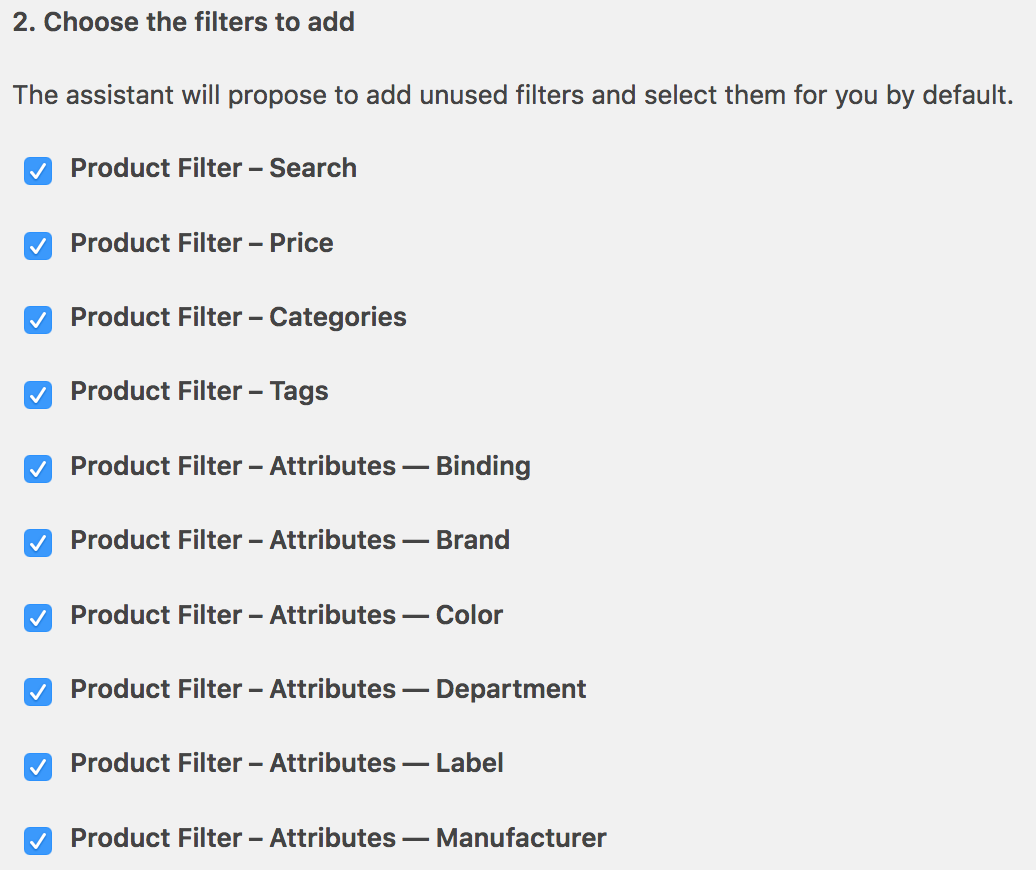Screen dimensions: 1036x870
Task: Deselect the Attributes — Manufacturer filter checkbox
Action: click(38, 840)
